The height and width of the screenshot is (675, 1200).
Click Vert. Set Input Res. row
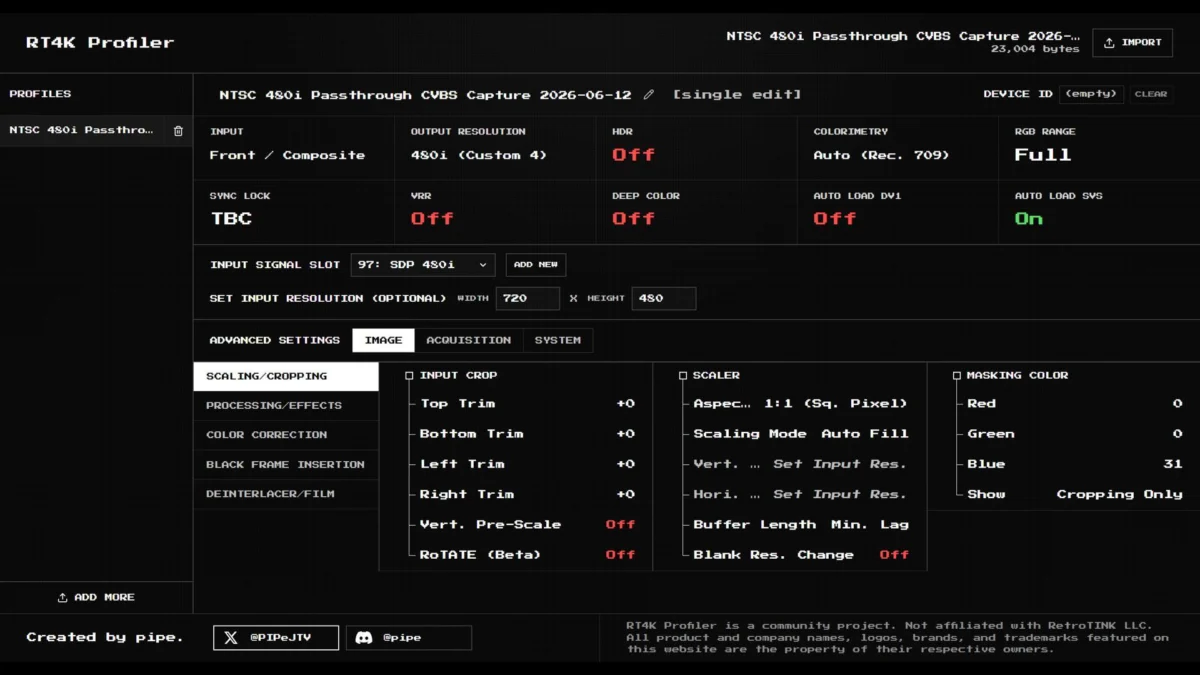[800, 464]
